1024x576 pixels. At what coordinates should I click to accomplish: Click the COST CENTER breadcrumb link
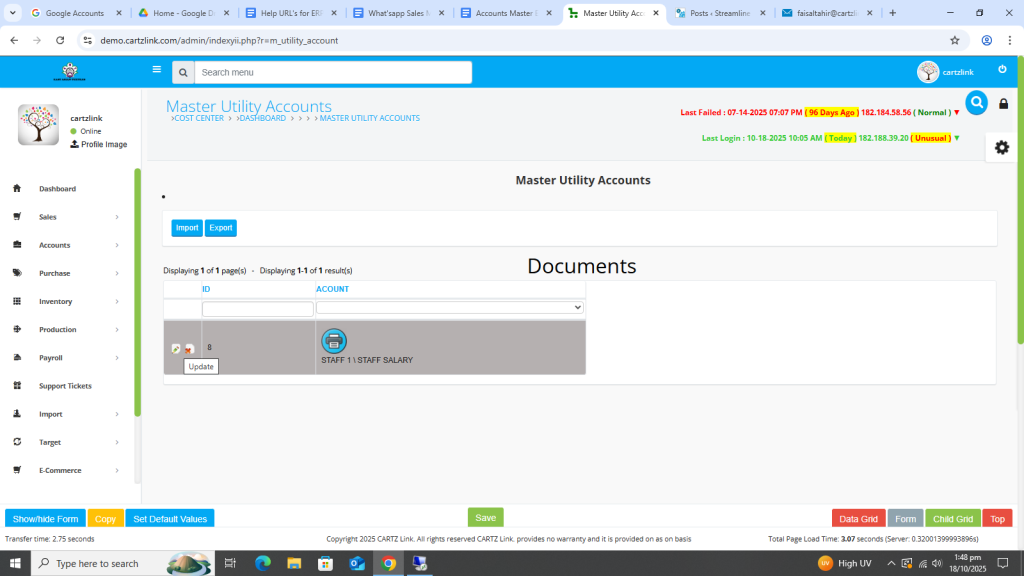(199, 119)
